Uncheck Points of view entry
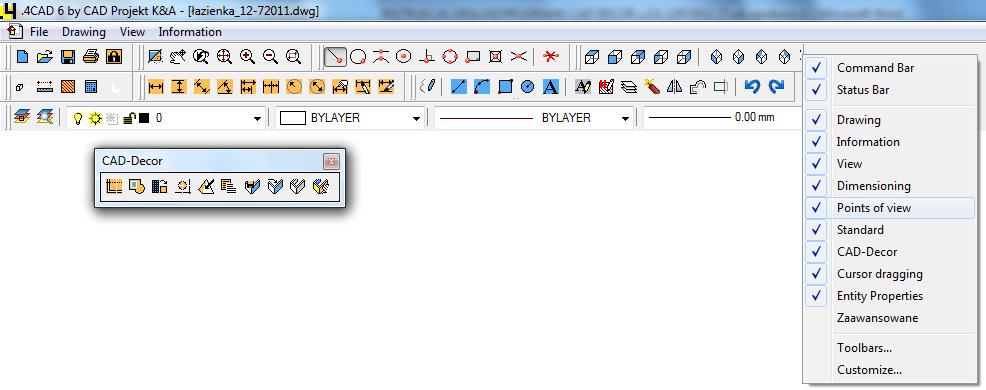Image resolution: width=986 pixels, height=390 pixels. (x=889, y=208)
